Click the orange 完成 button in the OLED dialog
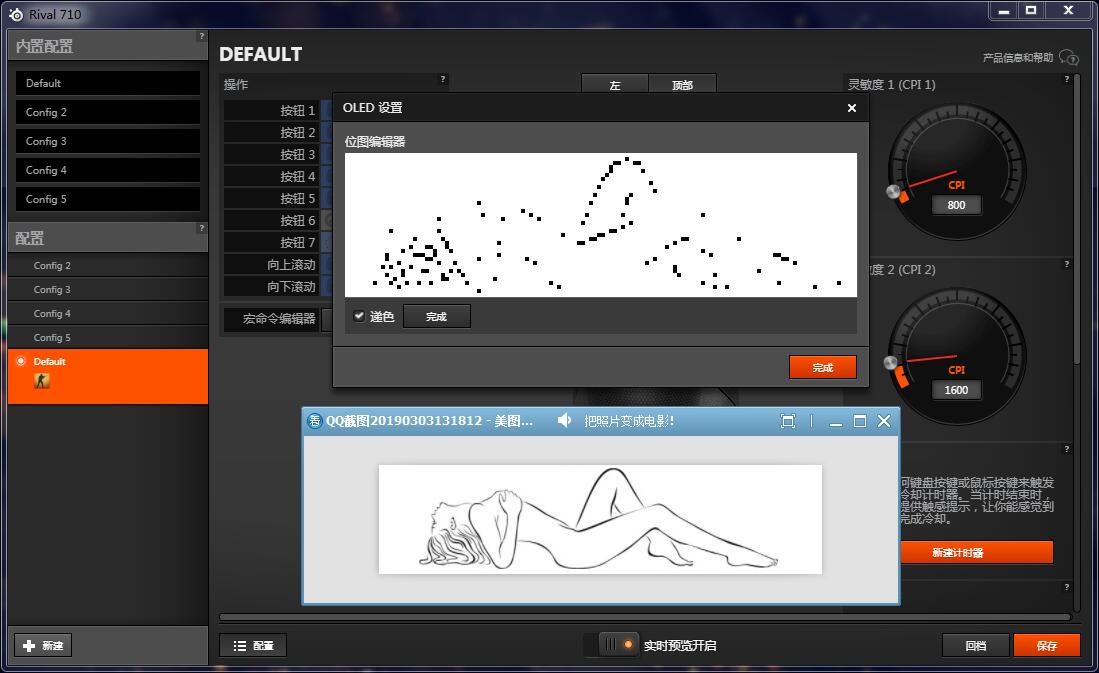 [x=822, y=367]
